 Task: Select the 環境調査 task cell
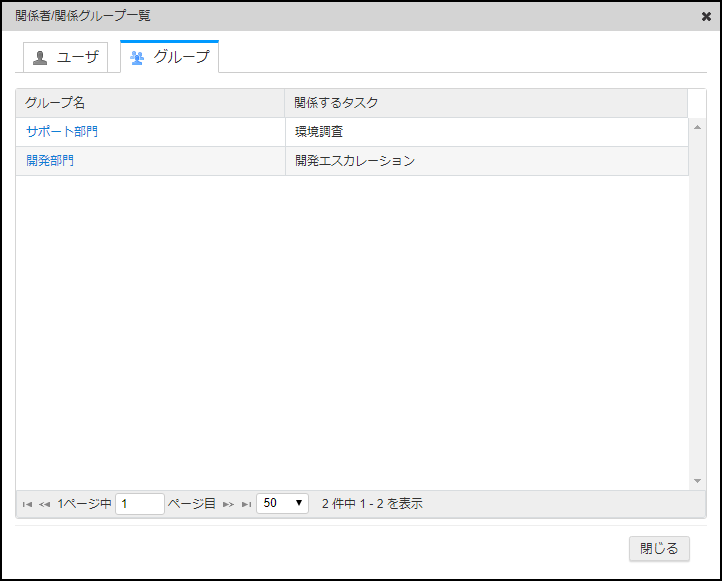pos(319,132)
